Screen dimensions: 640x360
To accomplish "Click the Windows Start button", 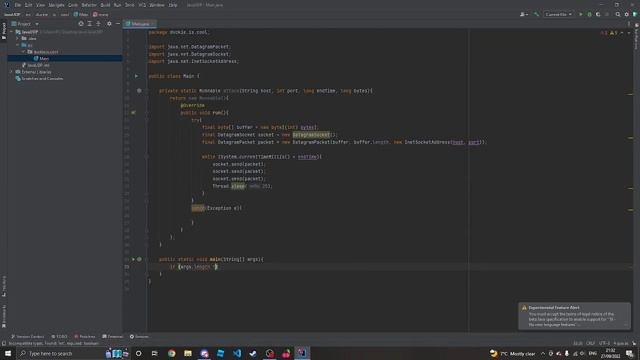I will [x=8, y=353].
